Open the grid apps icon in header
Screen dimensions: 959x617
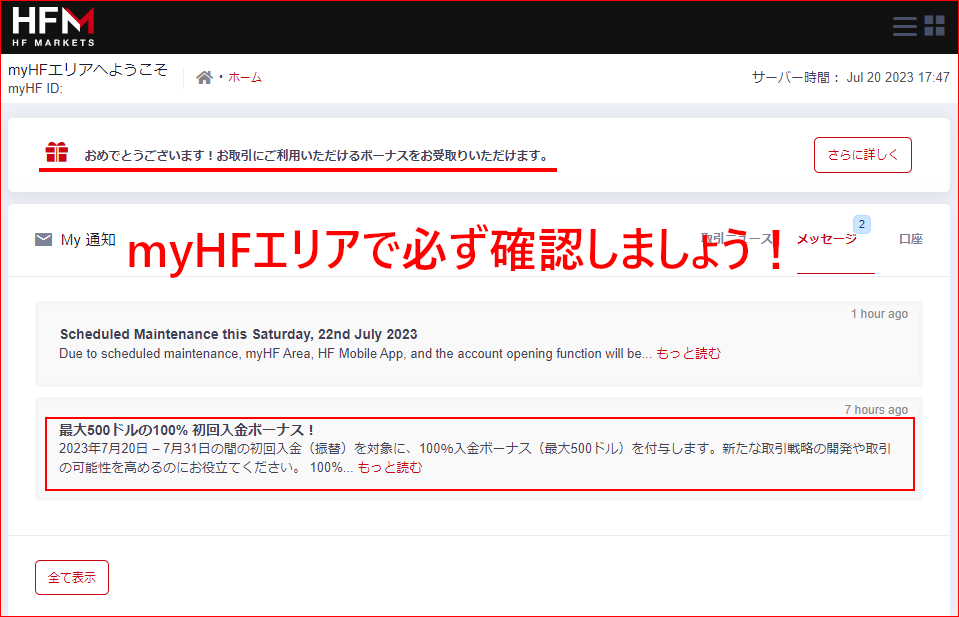tap(935, 26)
